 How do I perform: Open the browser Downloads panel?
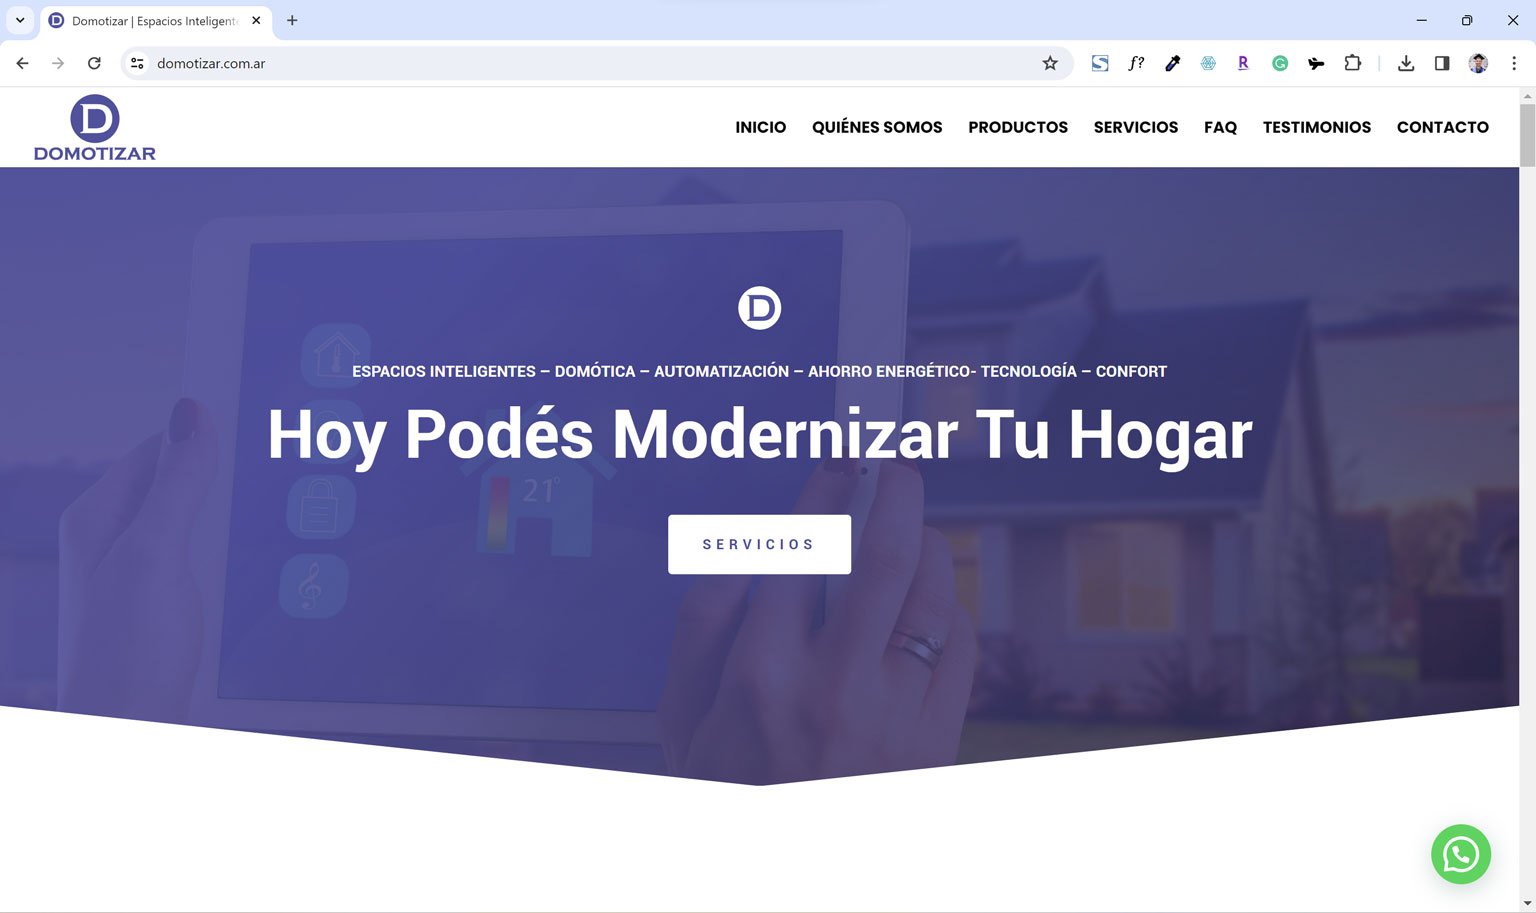pos(1405,63)
